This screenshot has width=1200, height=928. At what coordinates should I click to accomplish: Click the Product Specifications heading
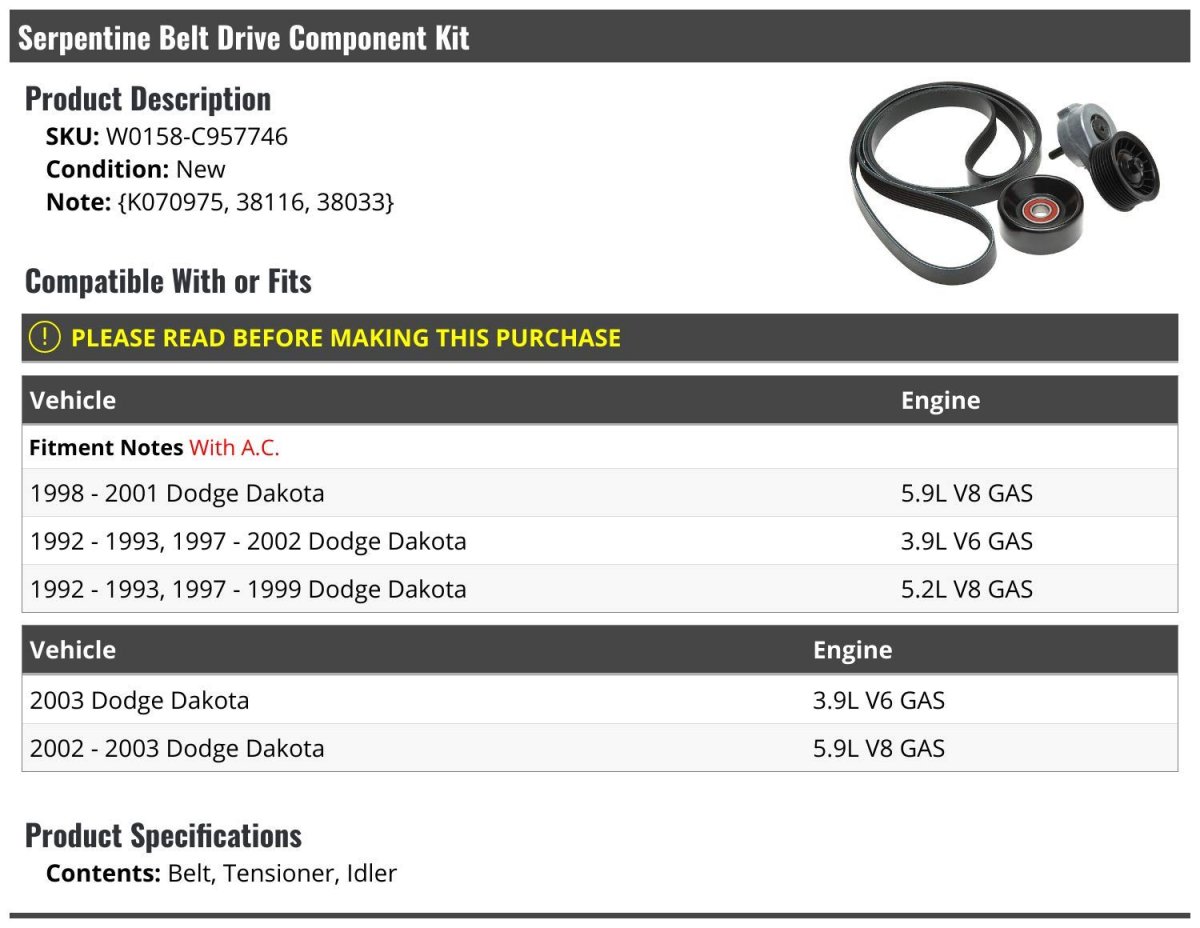[163, 836]
